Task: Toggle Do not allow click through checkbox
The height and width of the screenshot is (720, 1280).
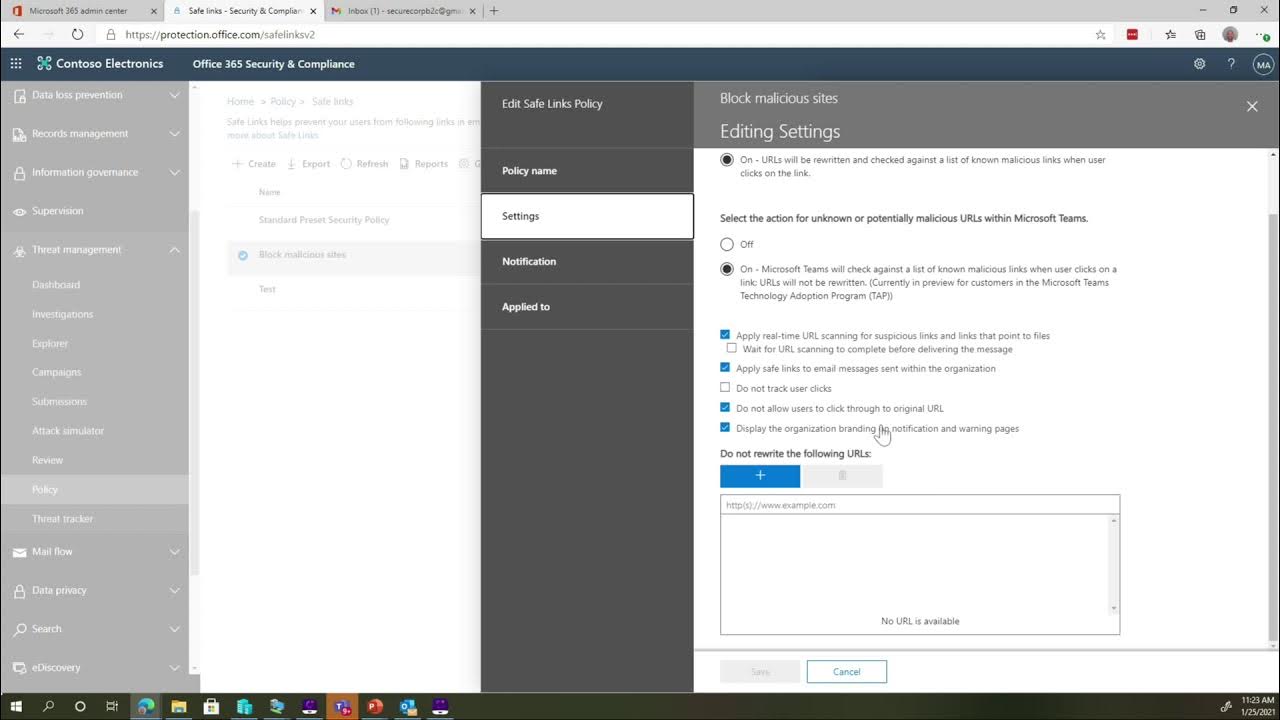Action: pos(725,408)
